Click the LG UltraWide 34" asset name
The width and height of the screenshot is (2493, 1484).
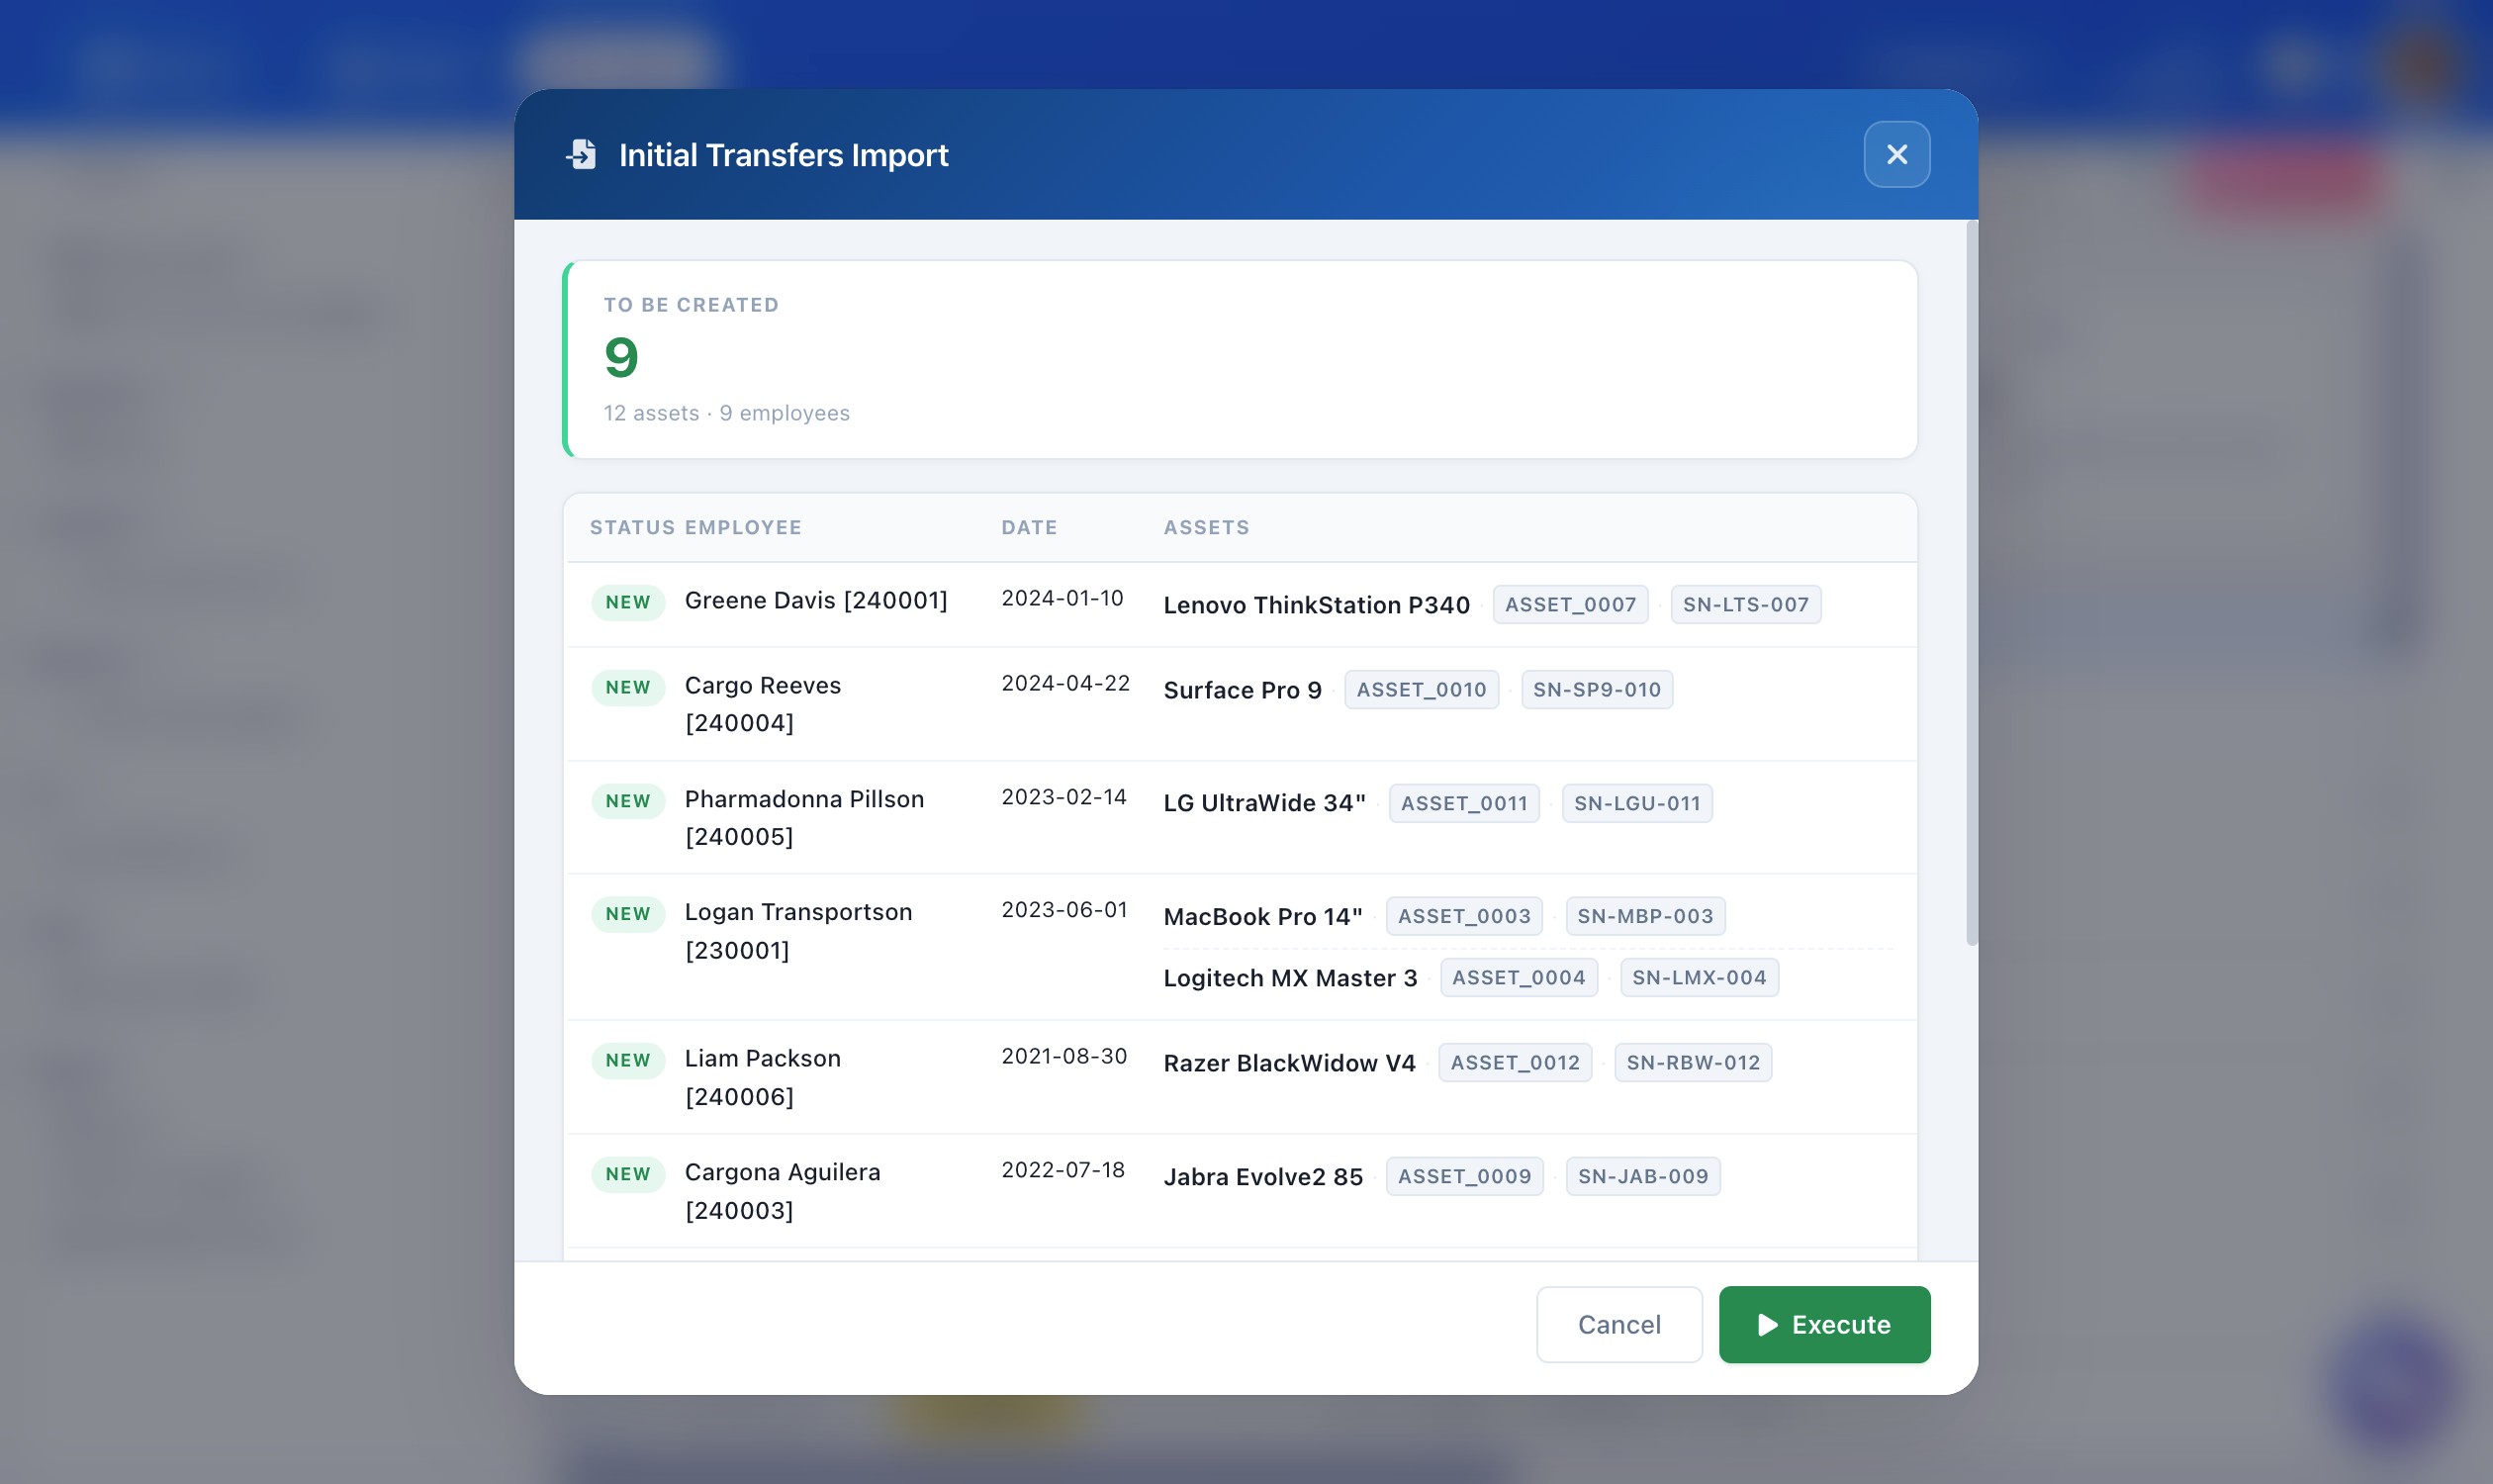coord(1264,803)
